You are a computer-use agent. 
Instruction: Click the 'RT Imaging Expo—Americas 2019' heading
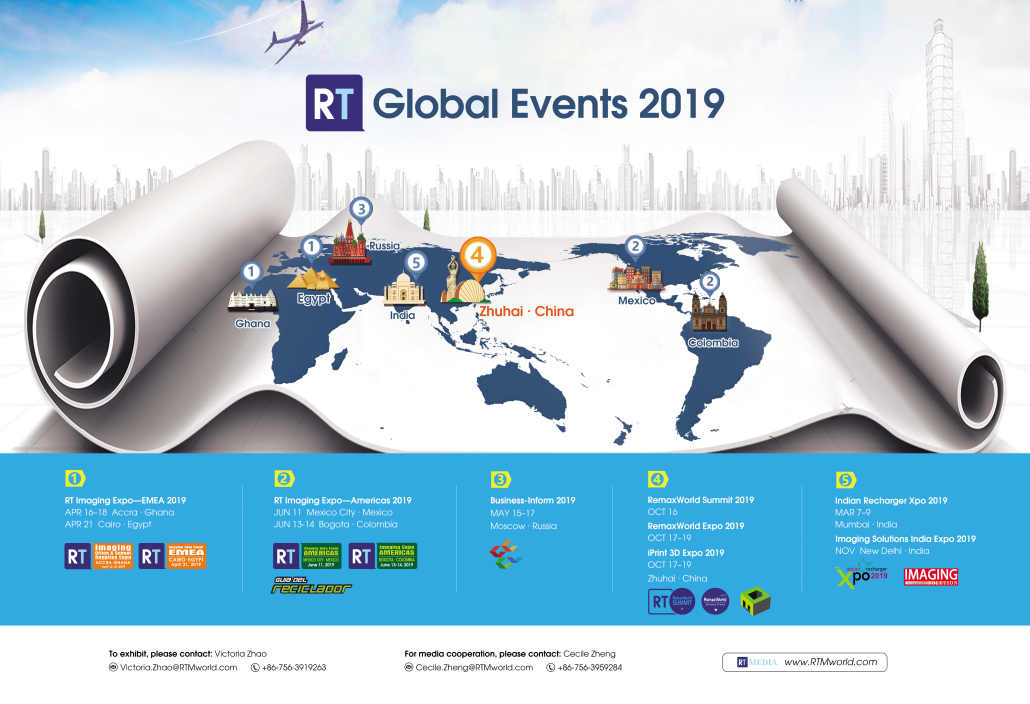(342, 500)
